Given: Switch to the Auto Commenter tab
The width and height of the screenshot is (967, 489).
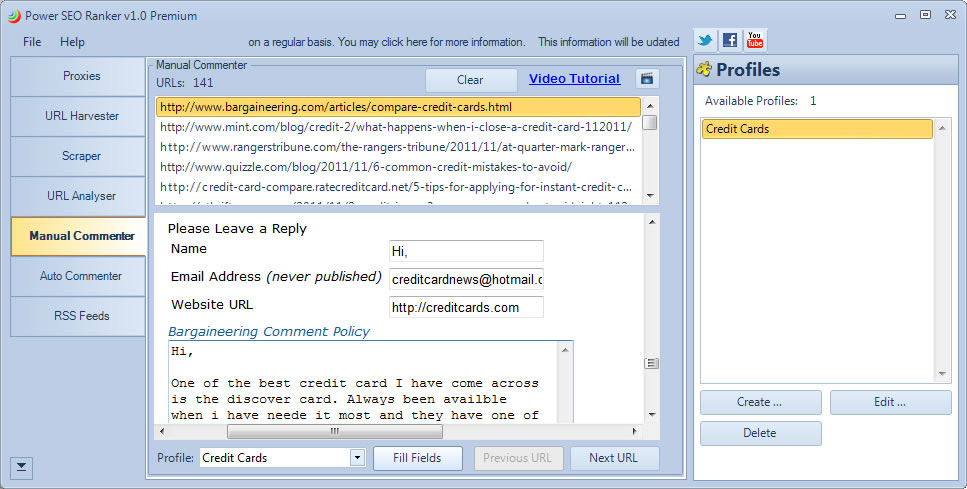Looking at the screenshot, I should [x=78, y=276].
